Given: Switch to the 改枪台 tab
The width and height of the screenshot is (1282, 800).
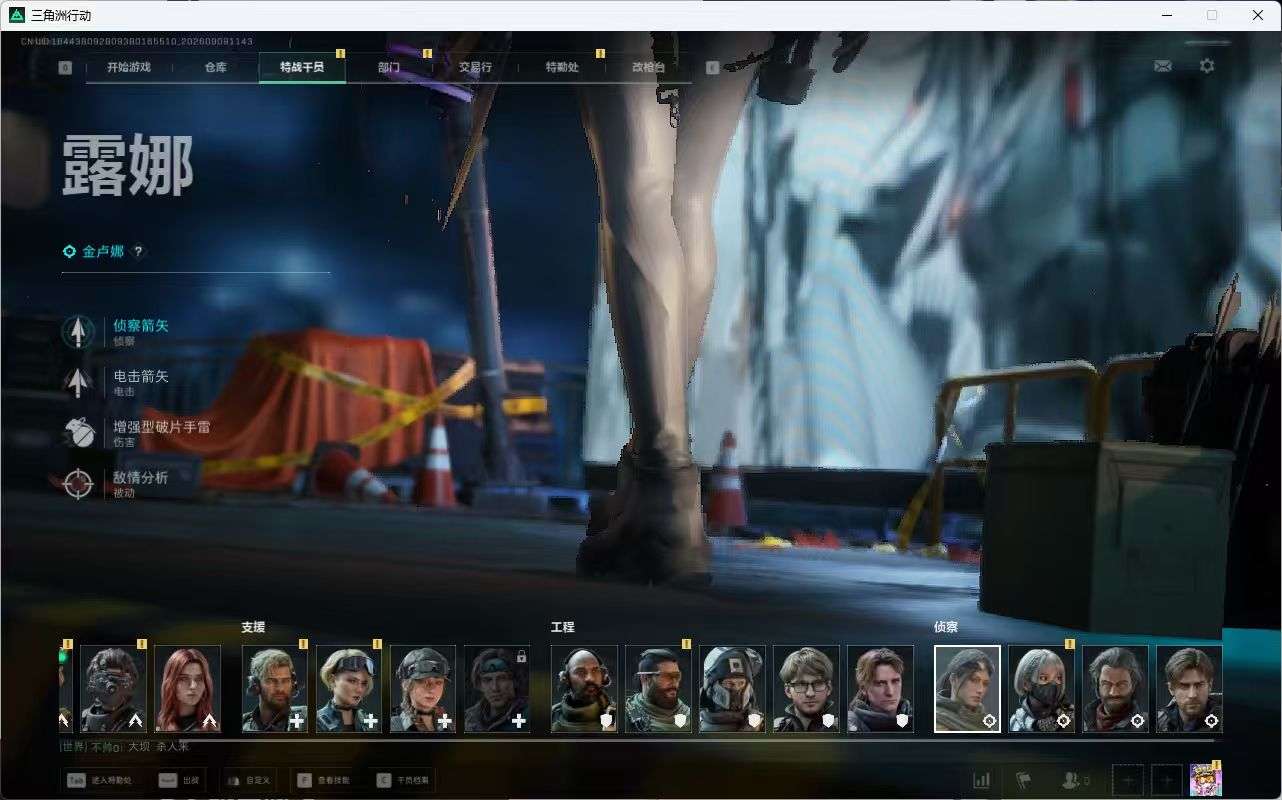Looking at the screenshot, I should 648,67.
